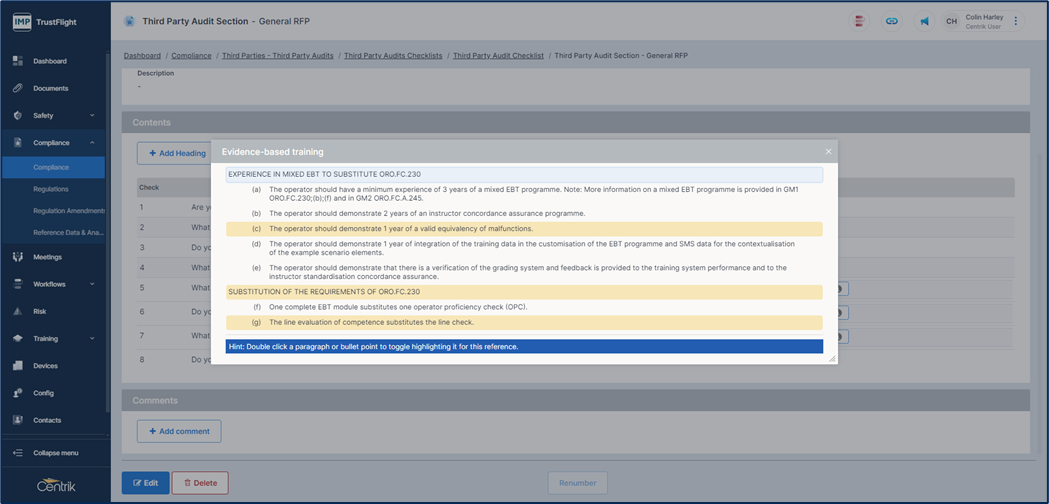Click the Devices icon in sidebar
This screenshot has width=1049, height=504.
(18, 366)
